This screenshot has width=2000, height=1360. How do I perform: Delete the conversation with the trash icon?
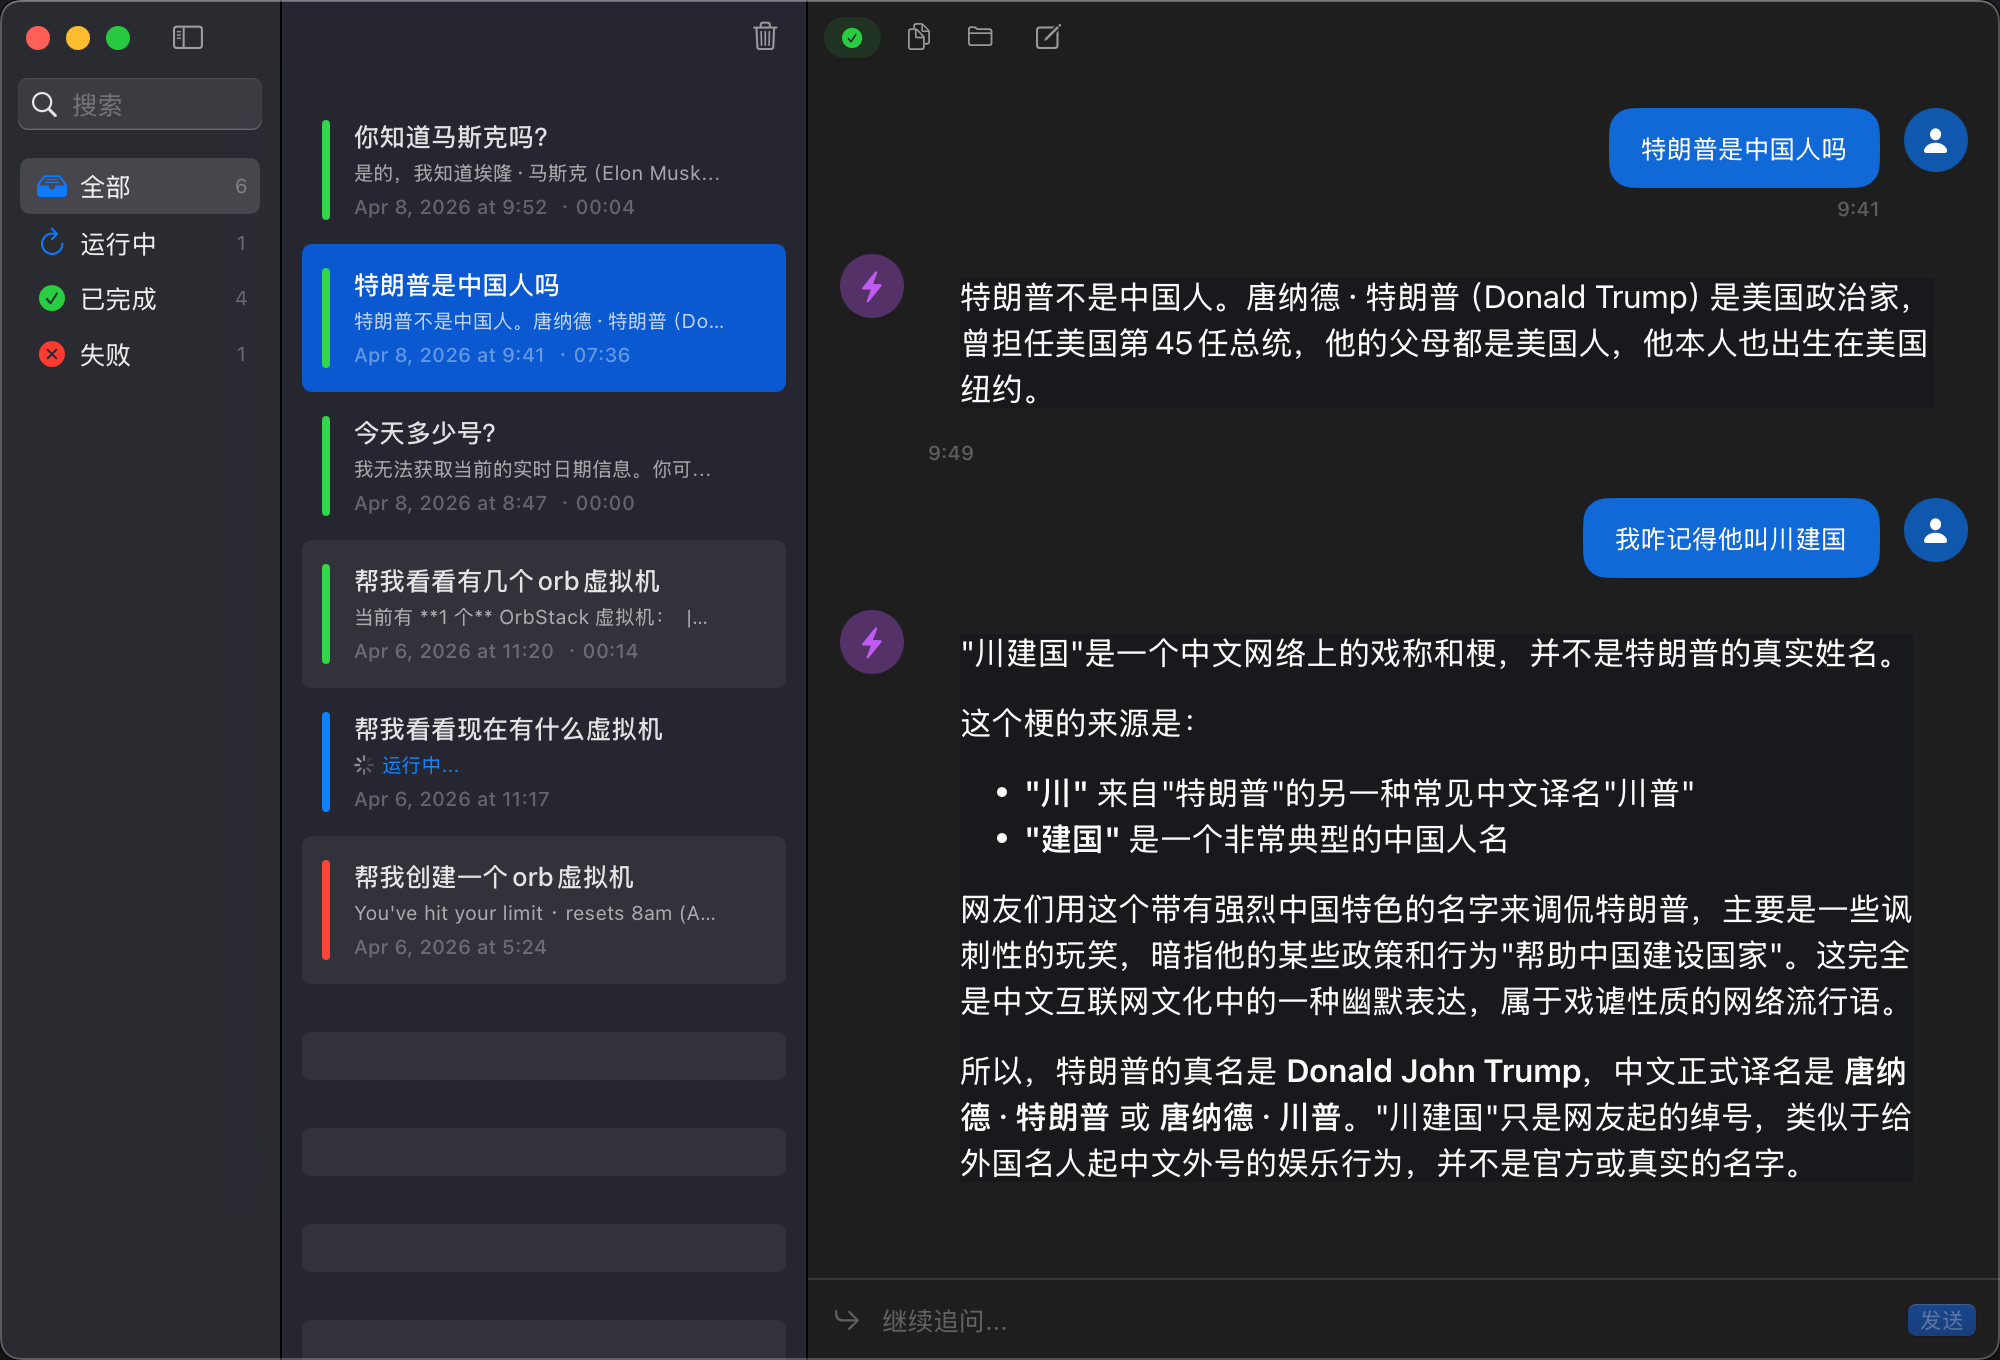click(x=763, y=37)
